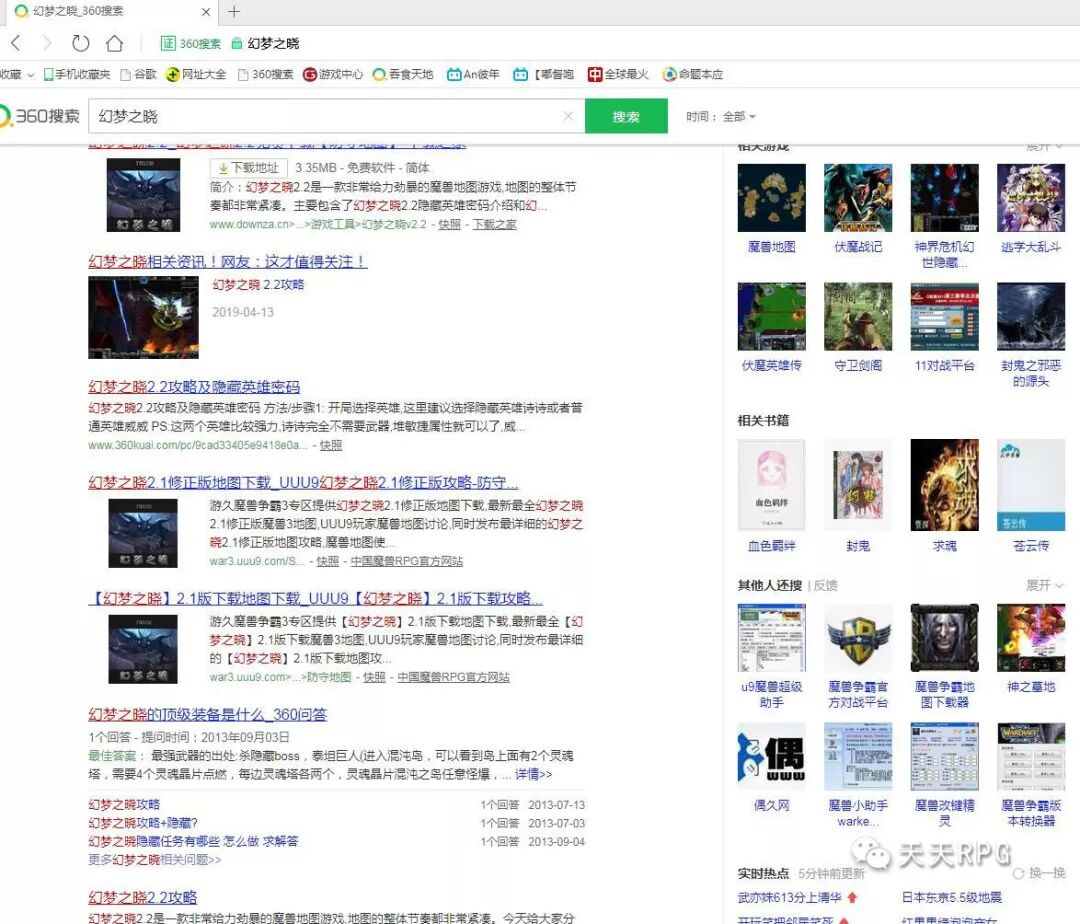Open 血色羁绊 book cover
Screen dimensions: 1080x924
tap(771, 485)
